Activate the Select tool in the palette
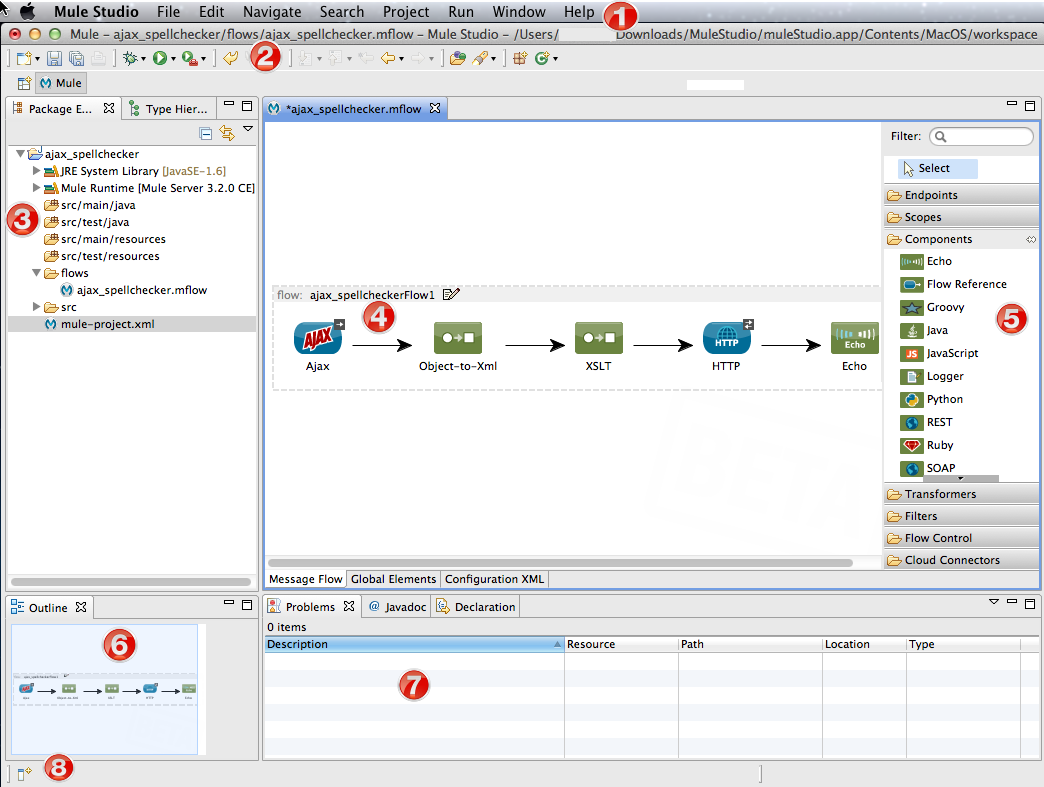The height and width of the screenshot is (787, 1044). pyautogui.click(x=933, y=168)
